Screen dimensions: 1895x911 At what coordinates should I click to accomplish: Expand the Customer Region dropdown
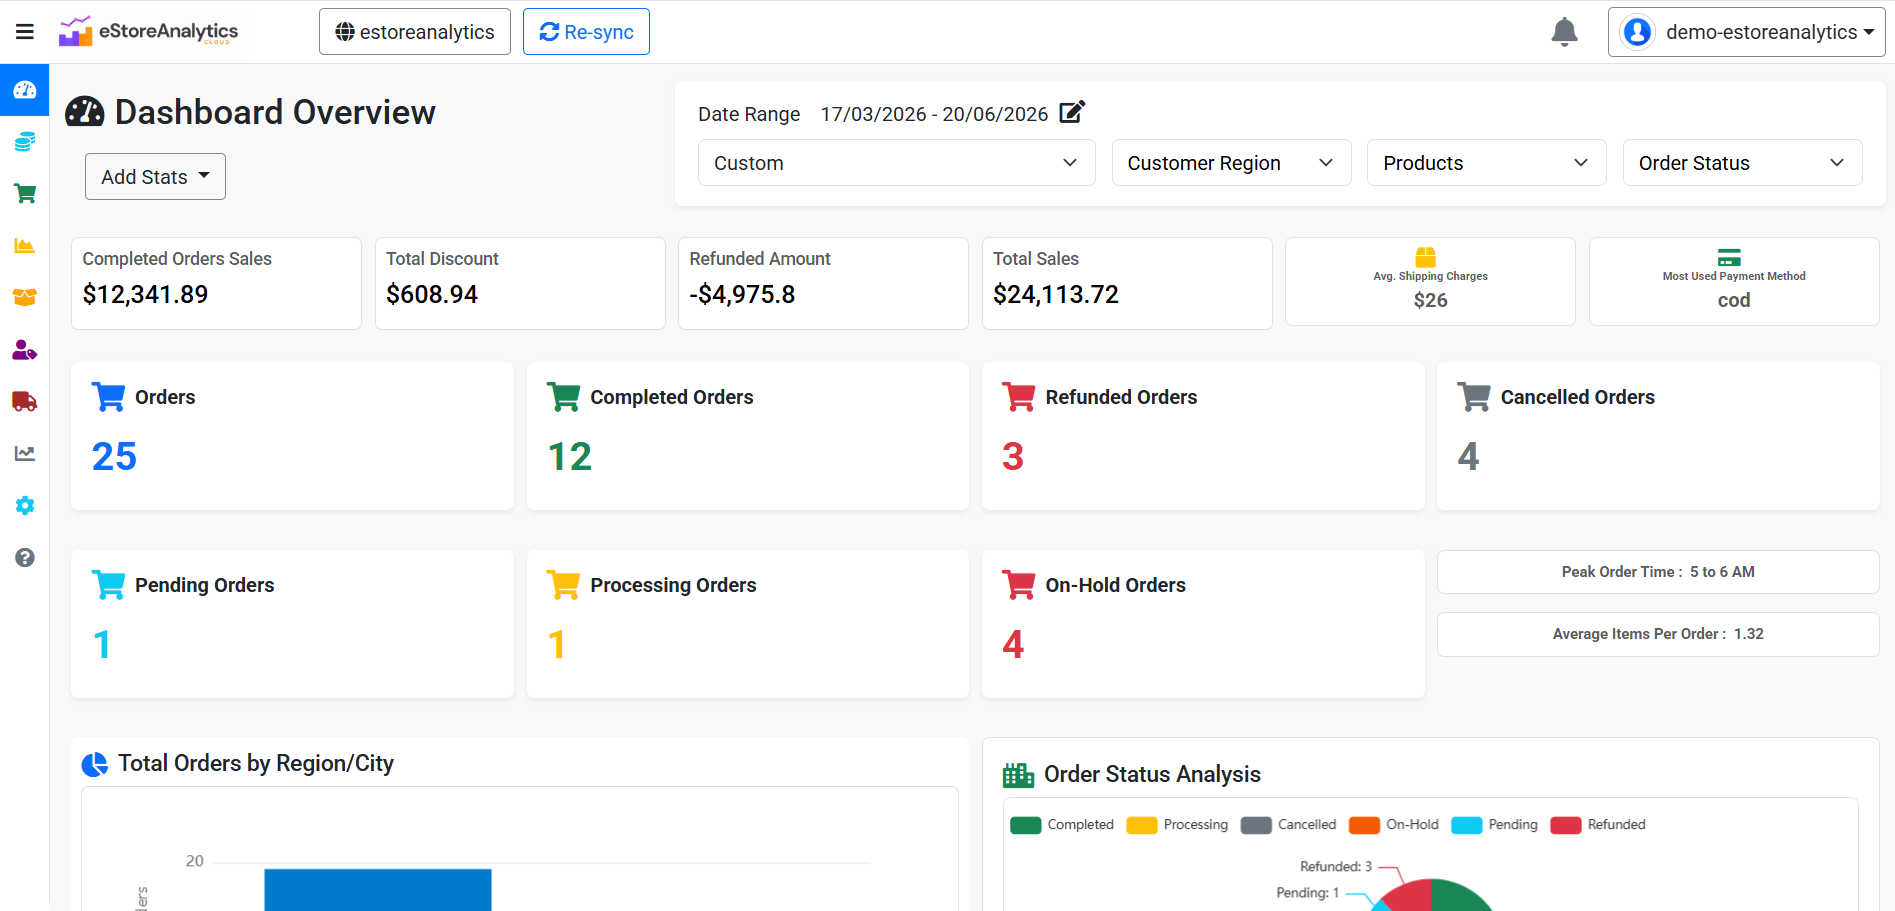1231,163
